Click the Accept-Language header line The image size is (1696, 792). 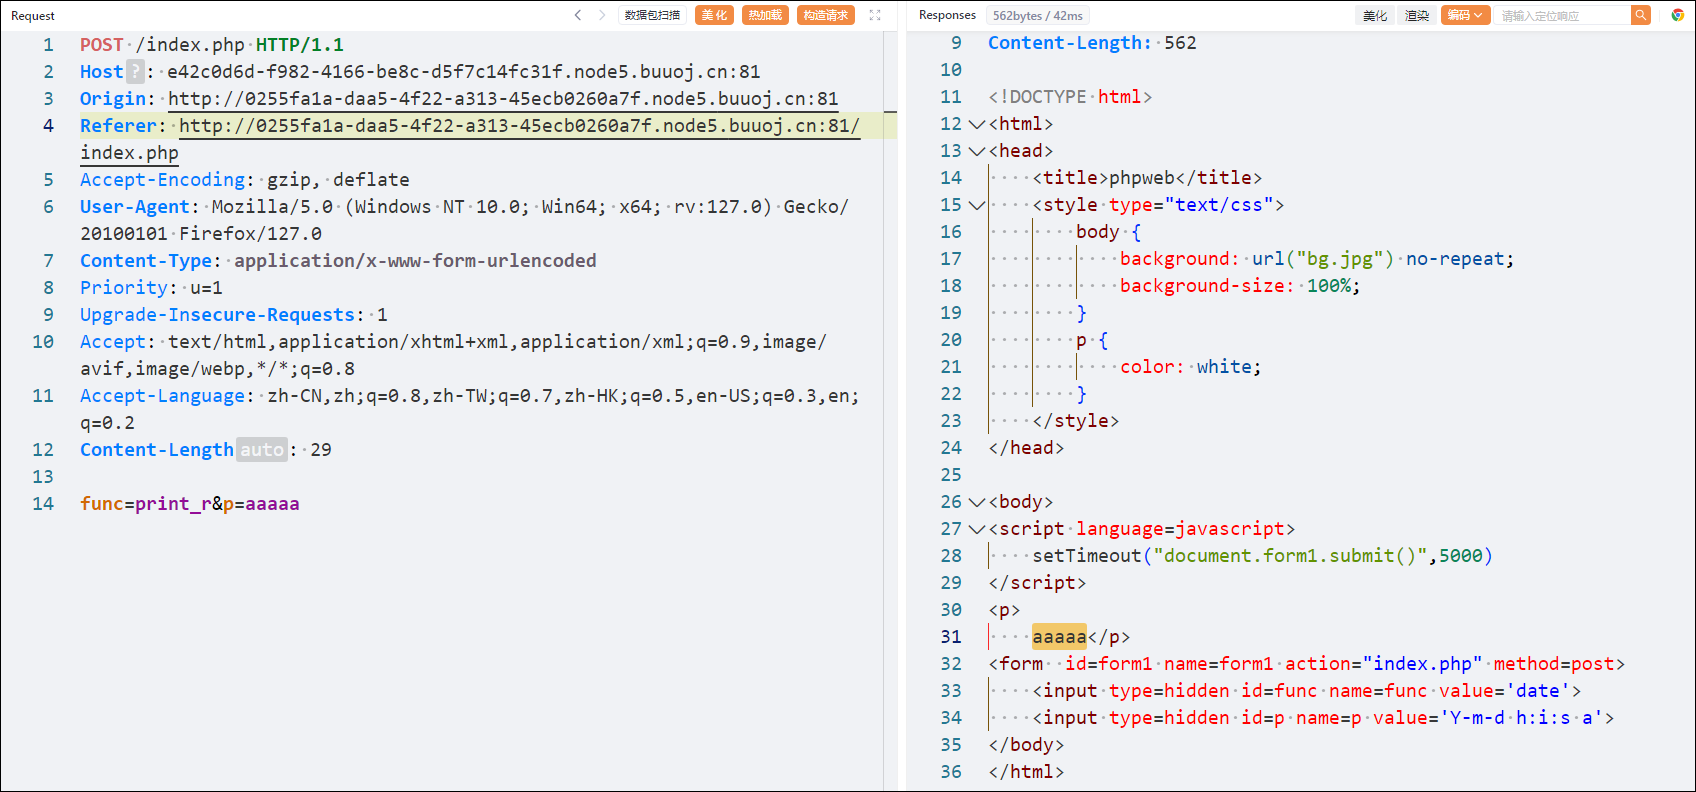click(x=470, y=409)
